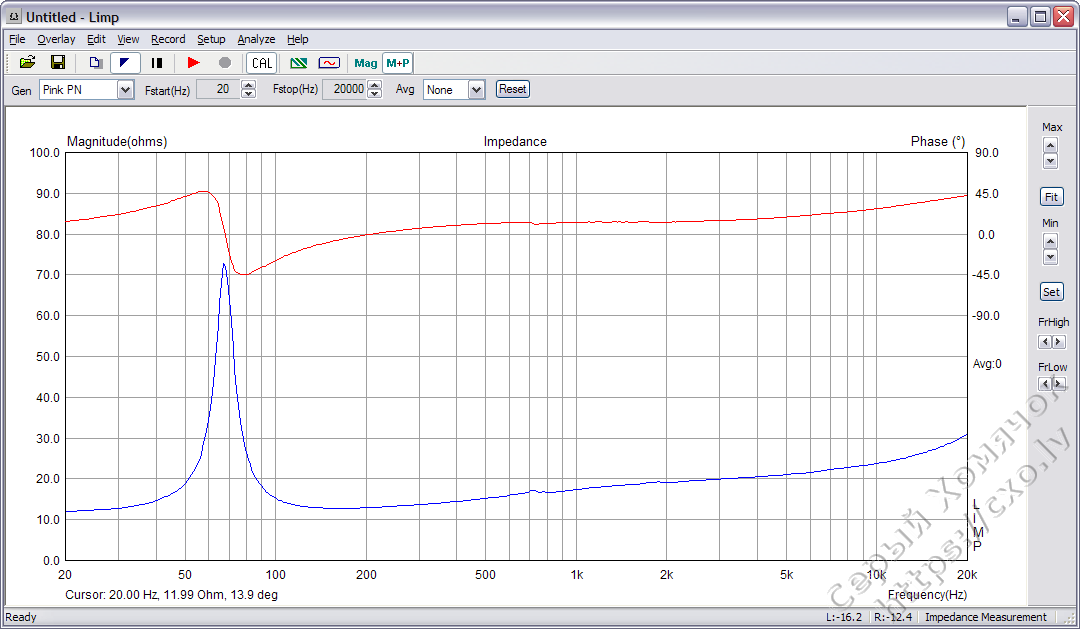1080x629 pixels.
Task: Open the Overlay menu
Action: (x=56, y=39)
